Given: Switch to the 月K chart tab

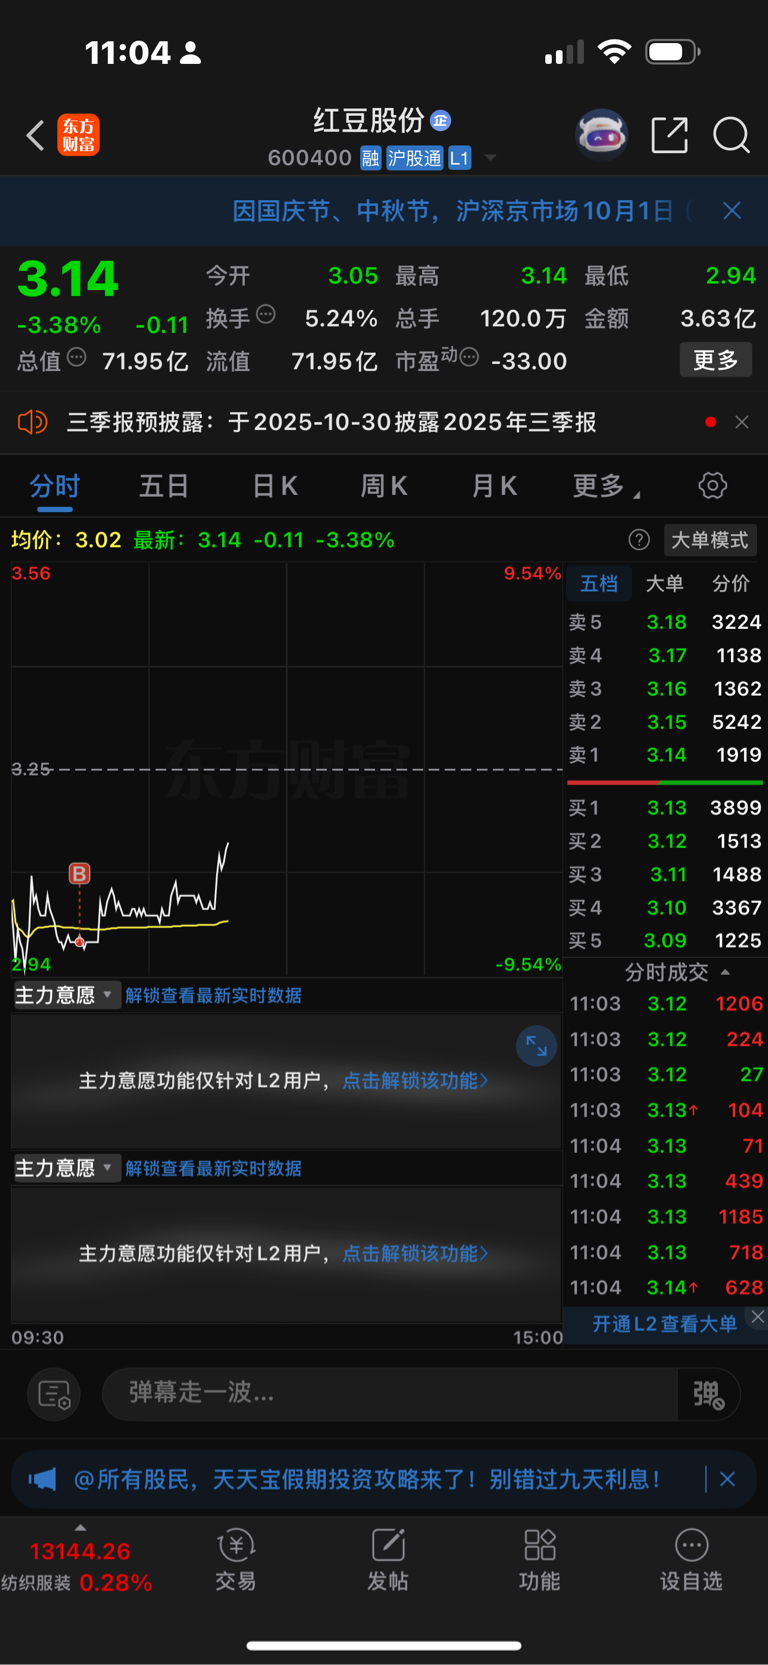Looking at the screenshot, I should pos(494,487).
